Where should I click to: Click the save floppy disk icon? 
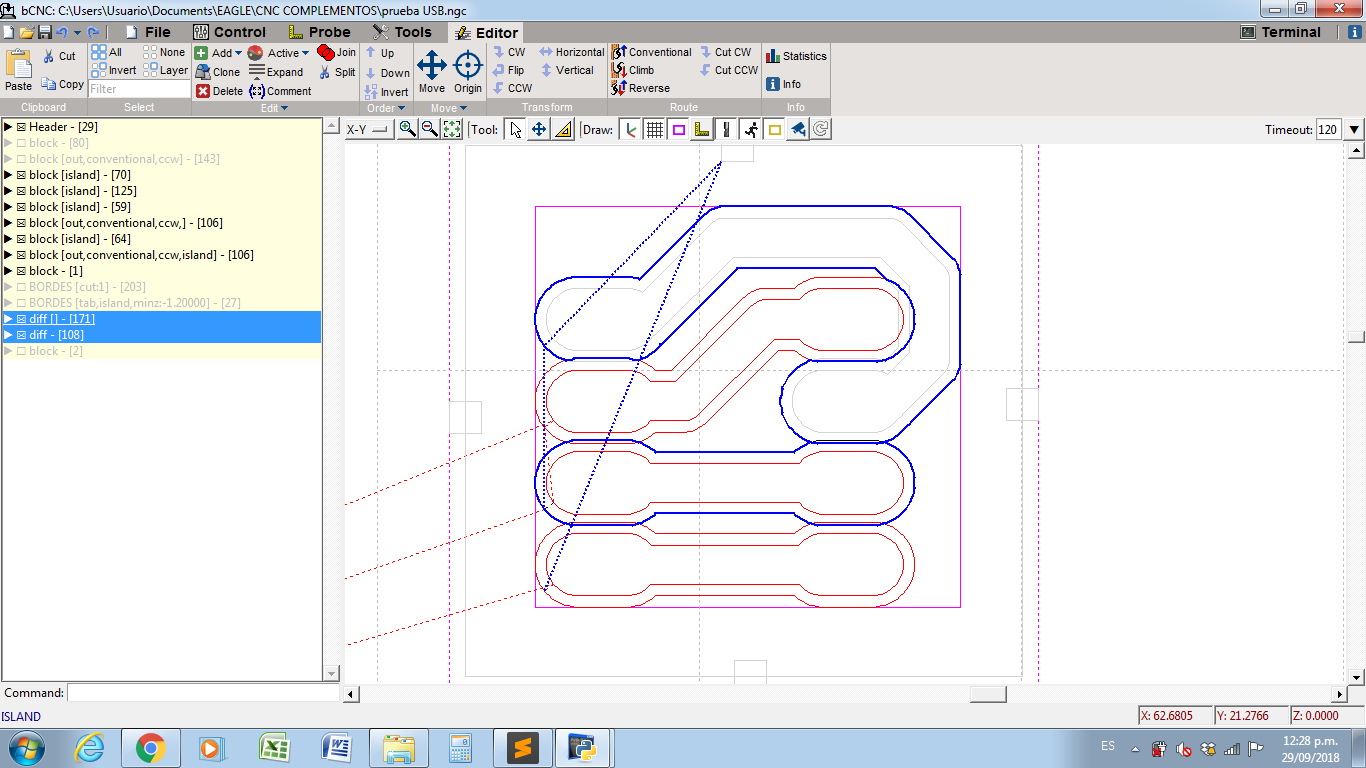44,32
